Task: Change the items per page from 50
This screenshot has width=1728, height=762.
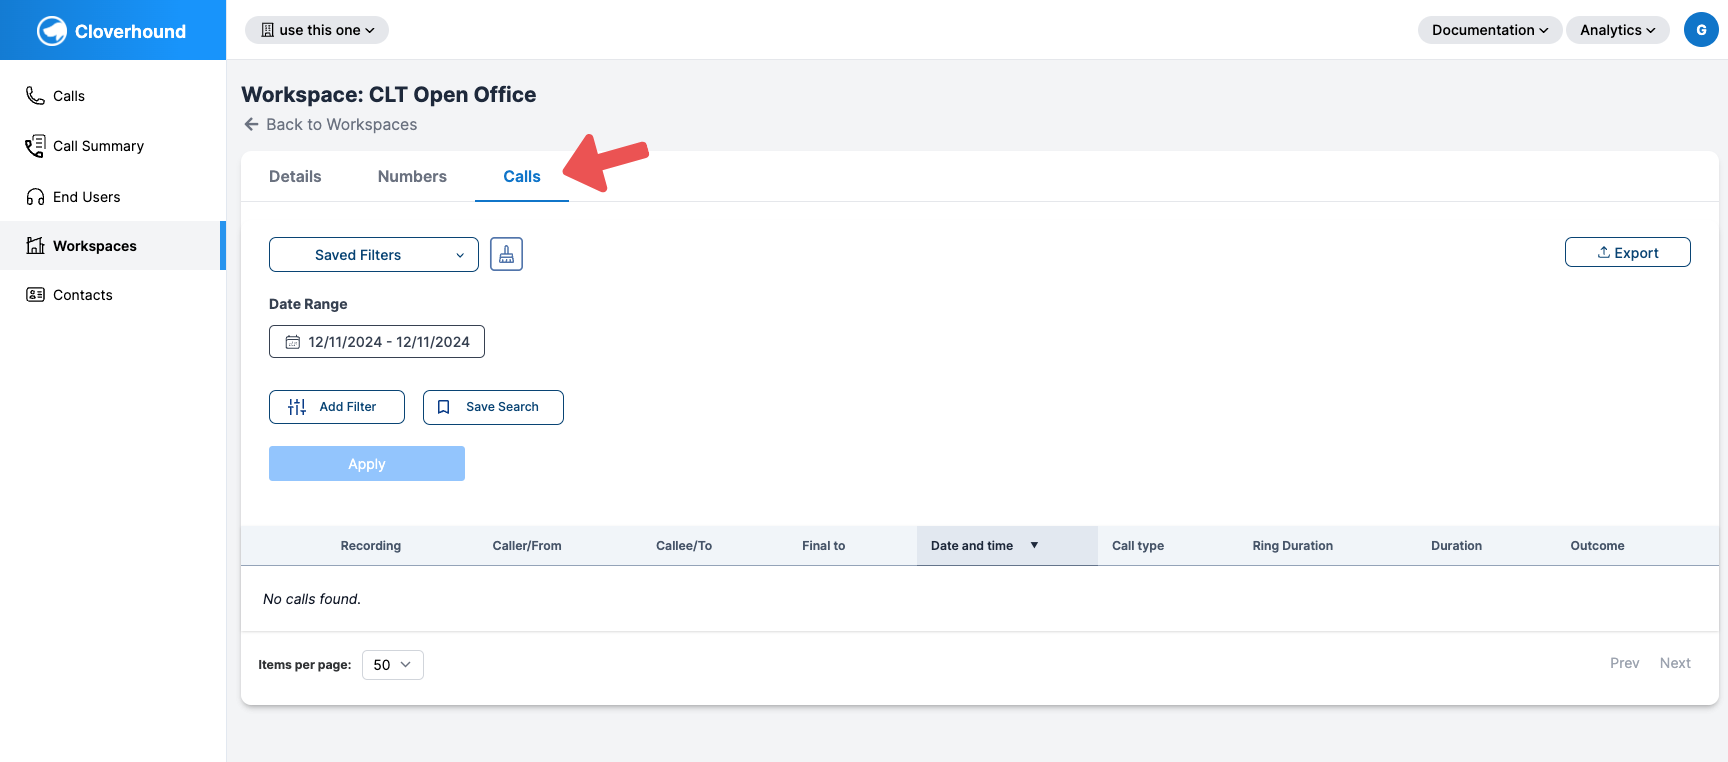Action: point(393,665)
